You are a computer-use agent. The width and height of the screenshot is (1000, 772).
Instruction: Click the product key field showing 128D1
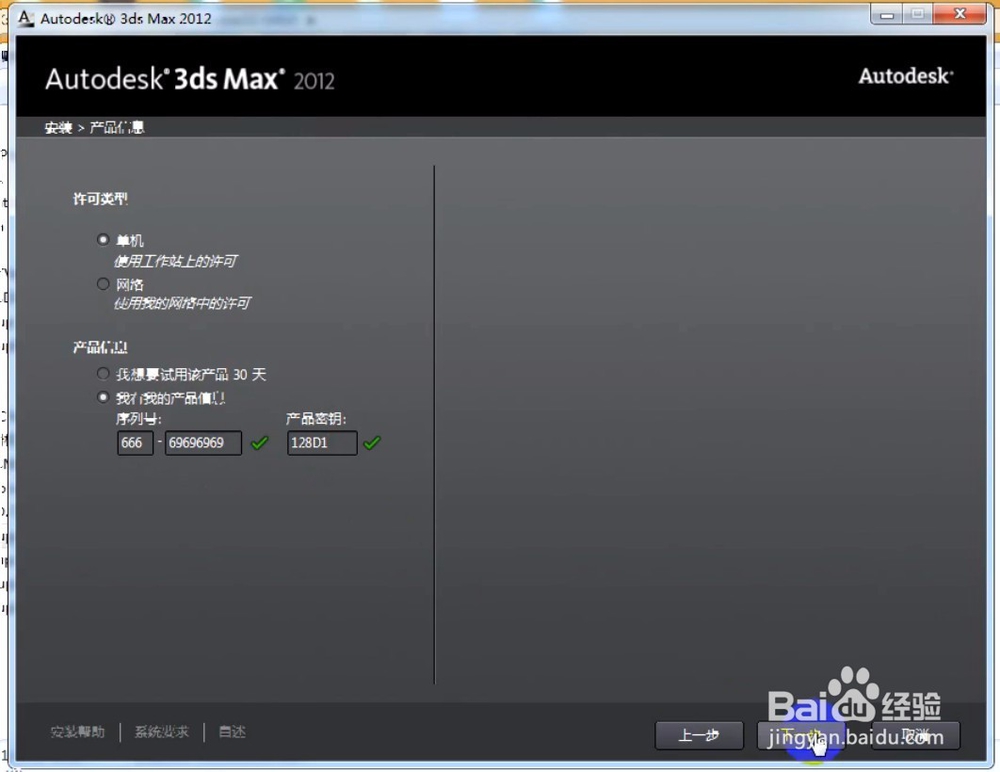click(321, 443)
